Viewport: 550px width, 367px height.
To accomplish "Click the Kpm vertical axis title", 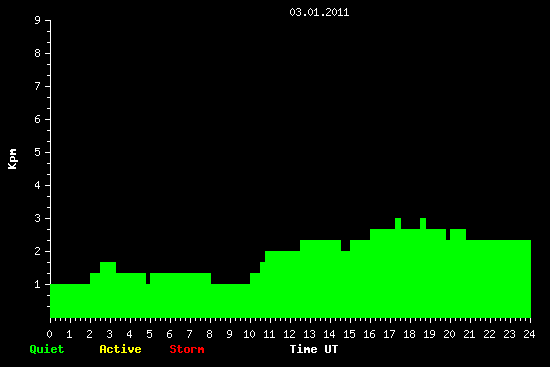I will click(x=13, y=159).
